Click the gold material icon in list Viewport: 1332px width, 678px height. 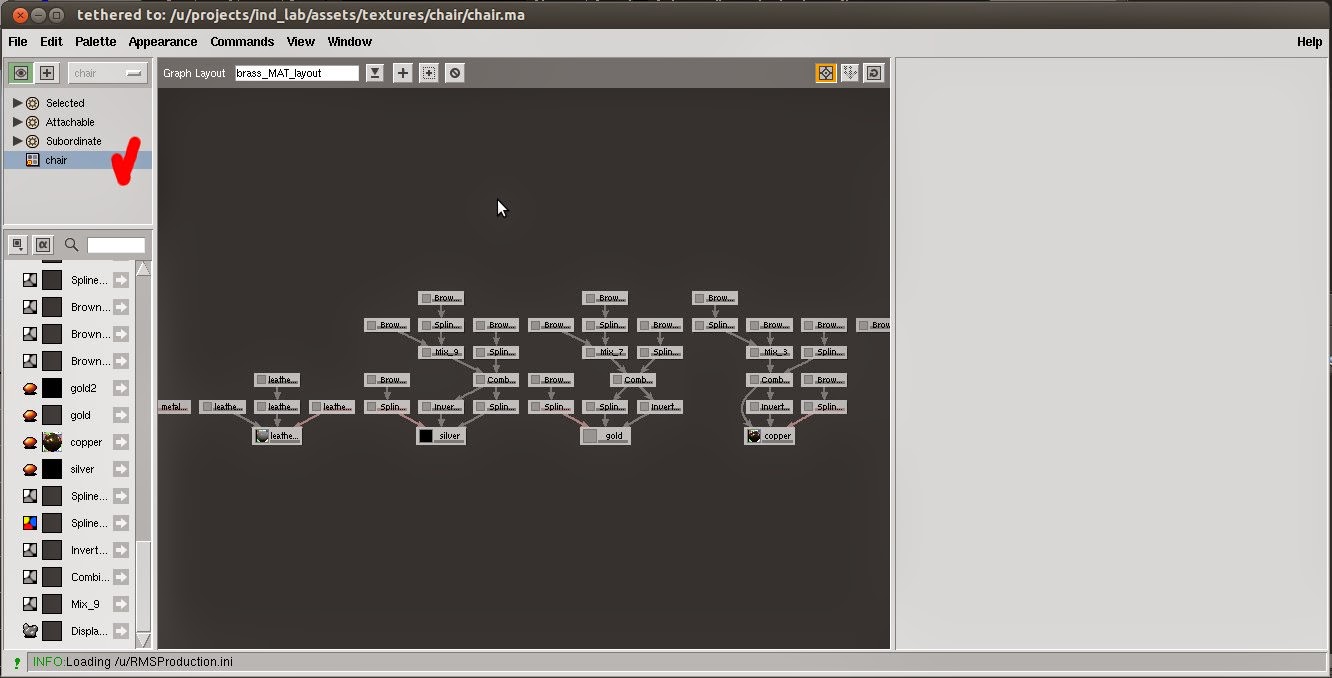coord(30,415)
